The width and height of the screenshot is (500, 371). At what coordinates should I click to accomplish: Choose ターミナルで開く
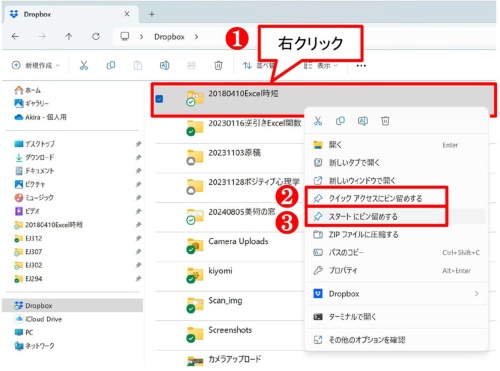click(396, 317)
